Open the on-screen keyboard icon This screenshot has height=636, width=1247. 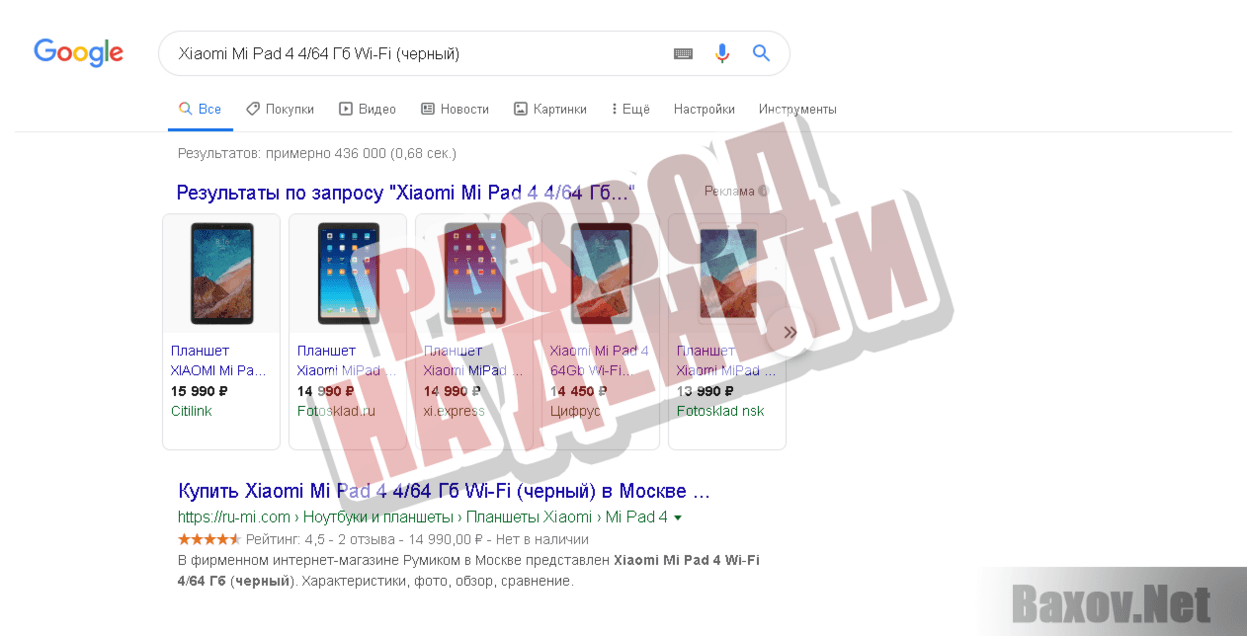683,54
